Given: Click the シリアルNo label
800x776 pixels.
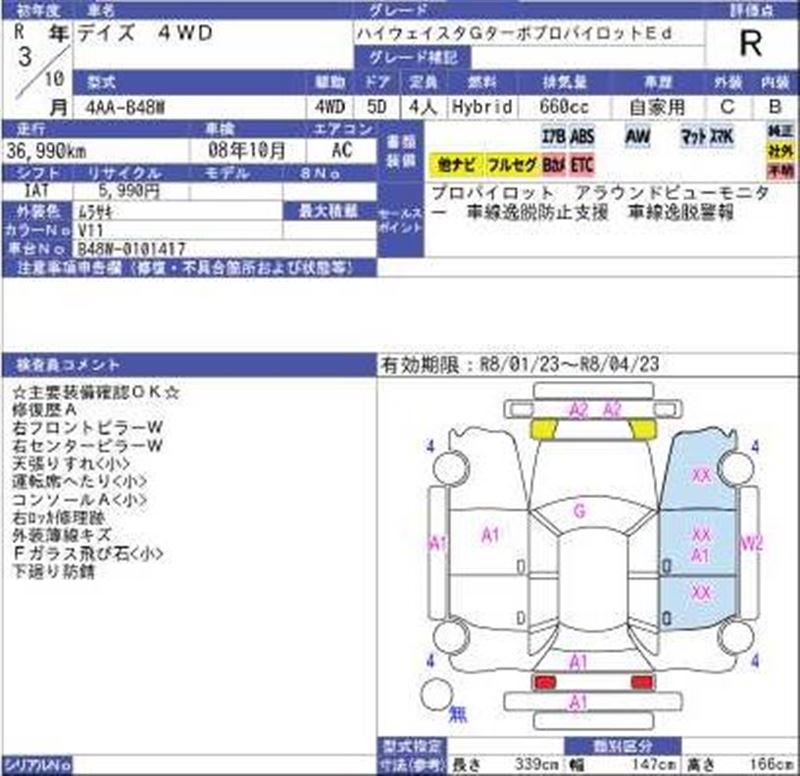Looking at the screenshot, I should pyautogui.click(x=37, y=765).
